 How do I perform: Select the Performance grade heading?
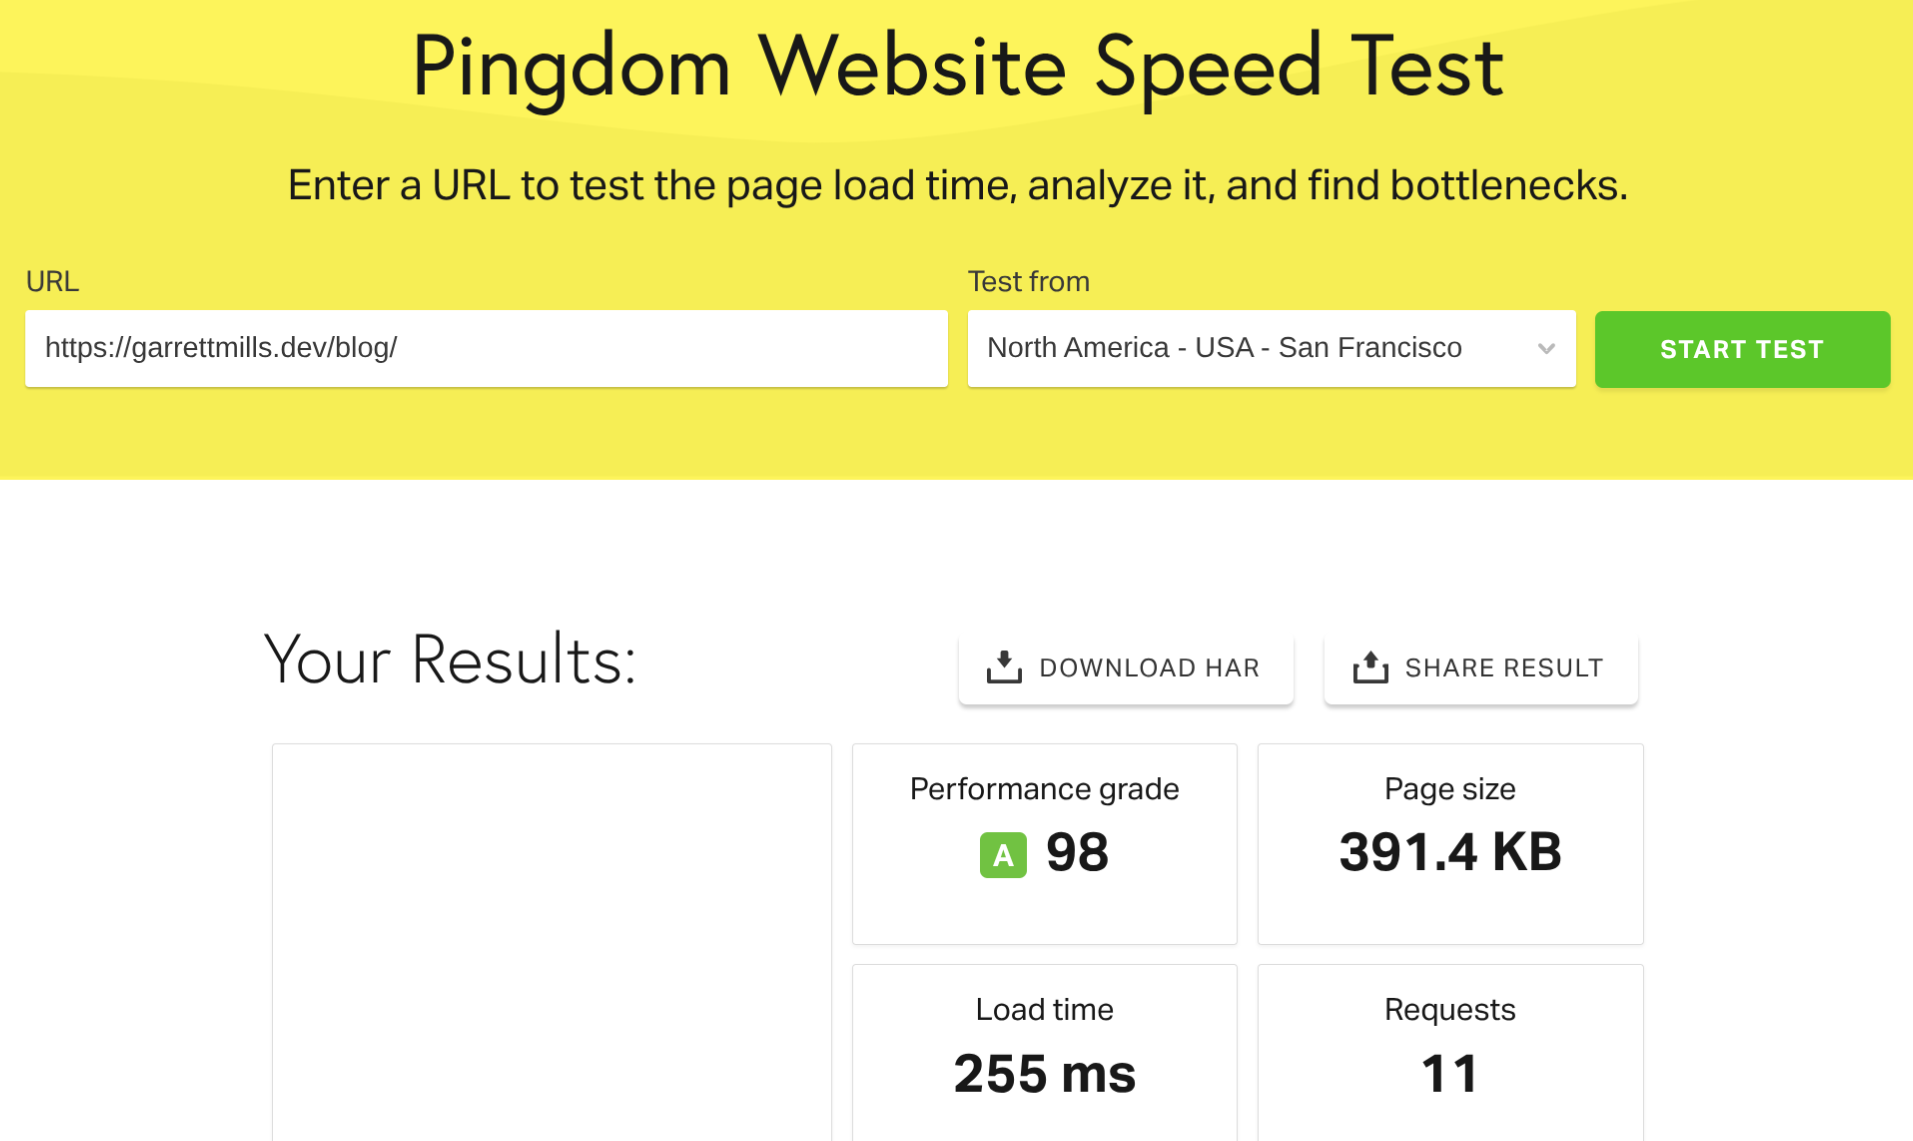1044,789
